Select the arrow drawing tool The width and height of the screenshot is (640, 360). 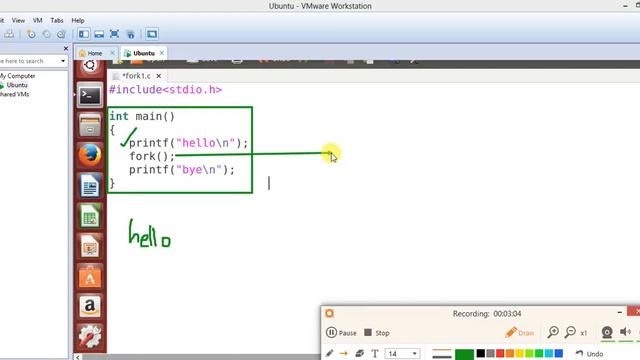pos(344,353)
